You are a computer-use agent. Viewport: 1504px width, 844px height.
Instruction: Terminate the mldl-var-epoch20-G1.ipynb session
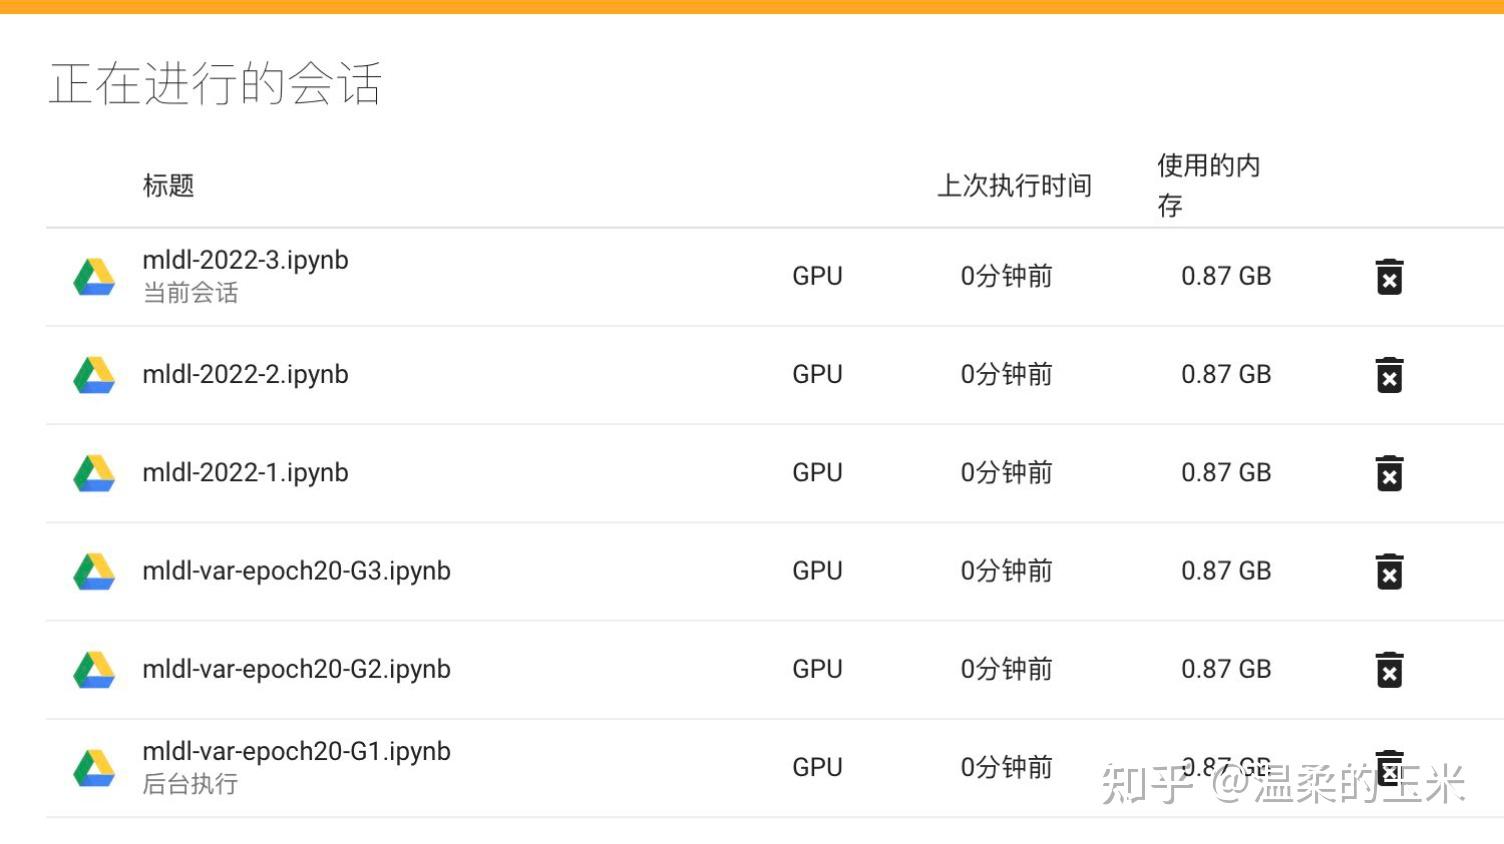1389,768
